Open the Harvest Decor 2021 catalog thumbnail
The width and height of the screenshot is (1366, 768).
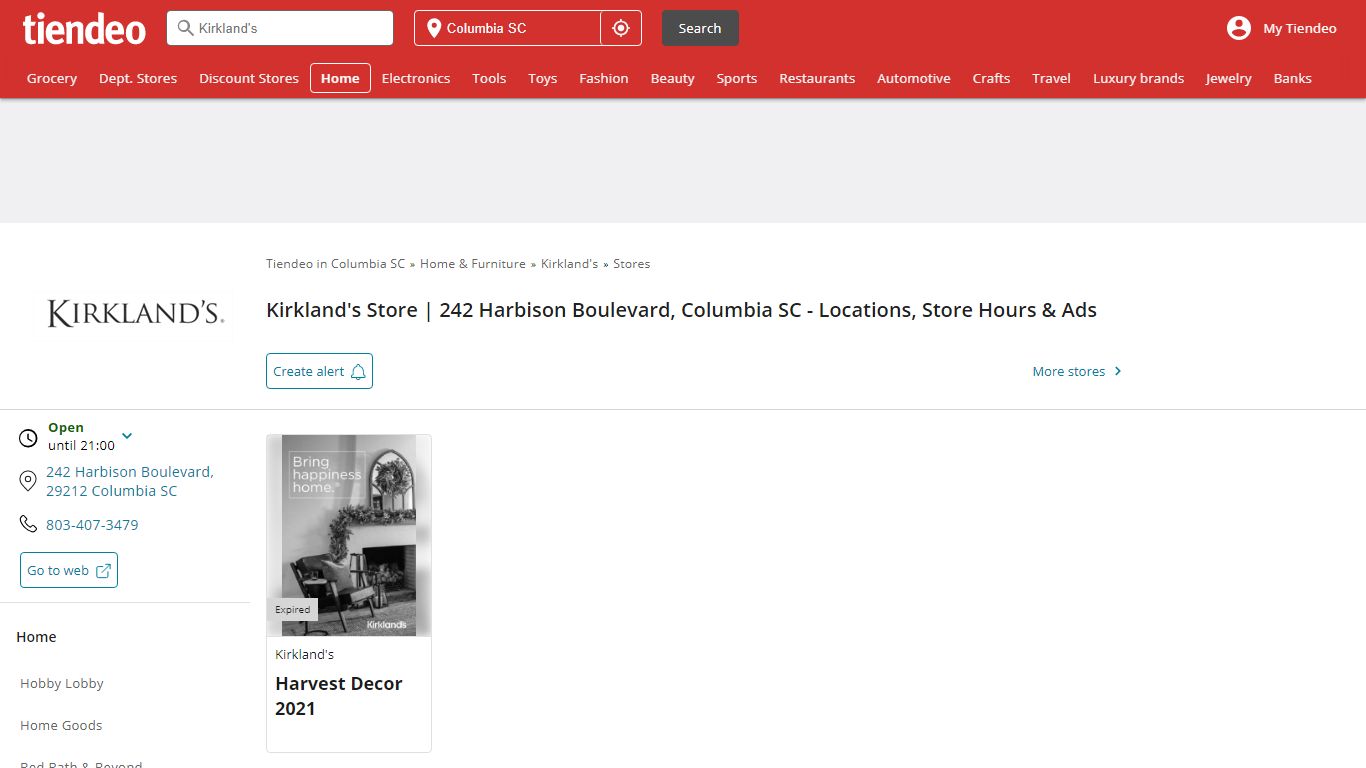click(349, 535)
